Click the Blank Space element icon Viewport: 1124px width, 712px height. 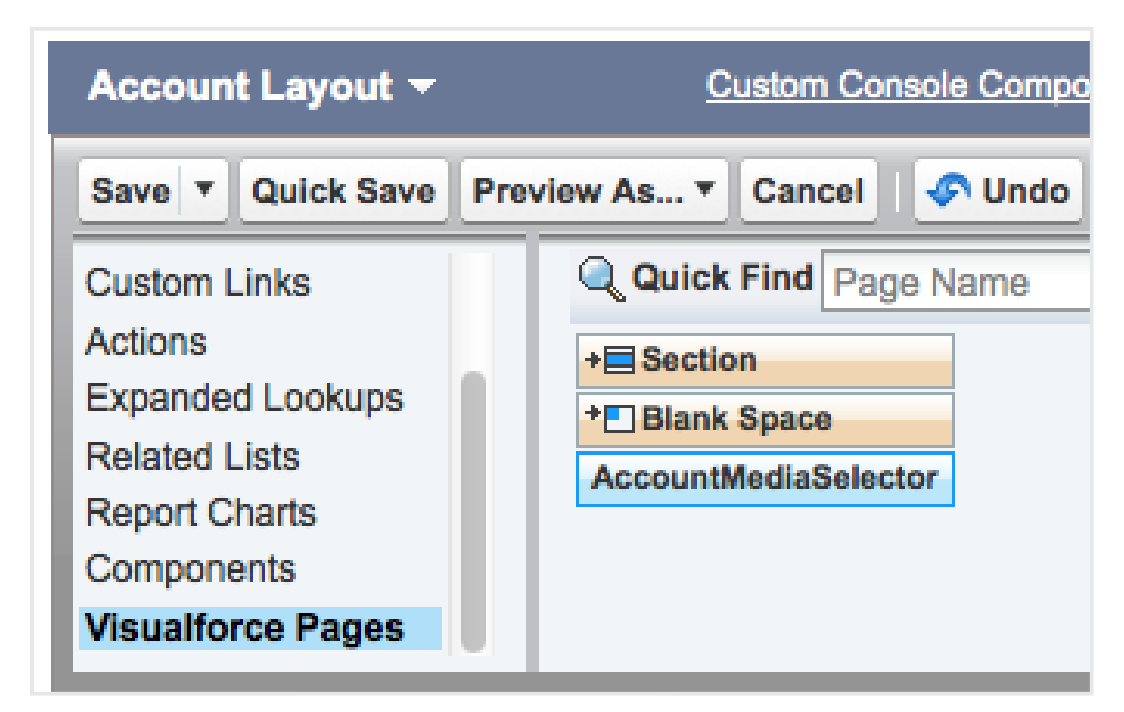620,418
